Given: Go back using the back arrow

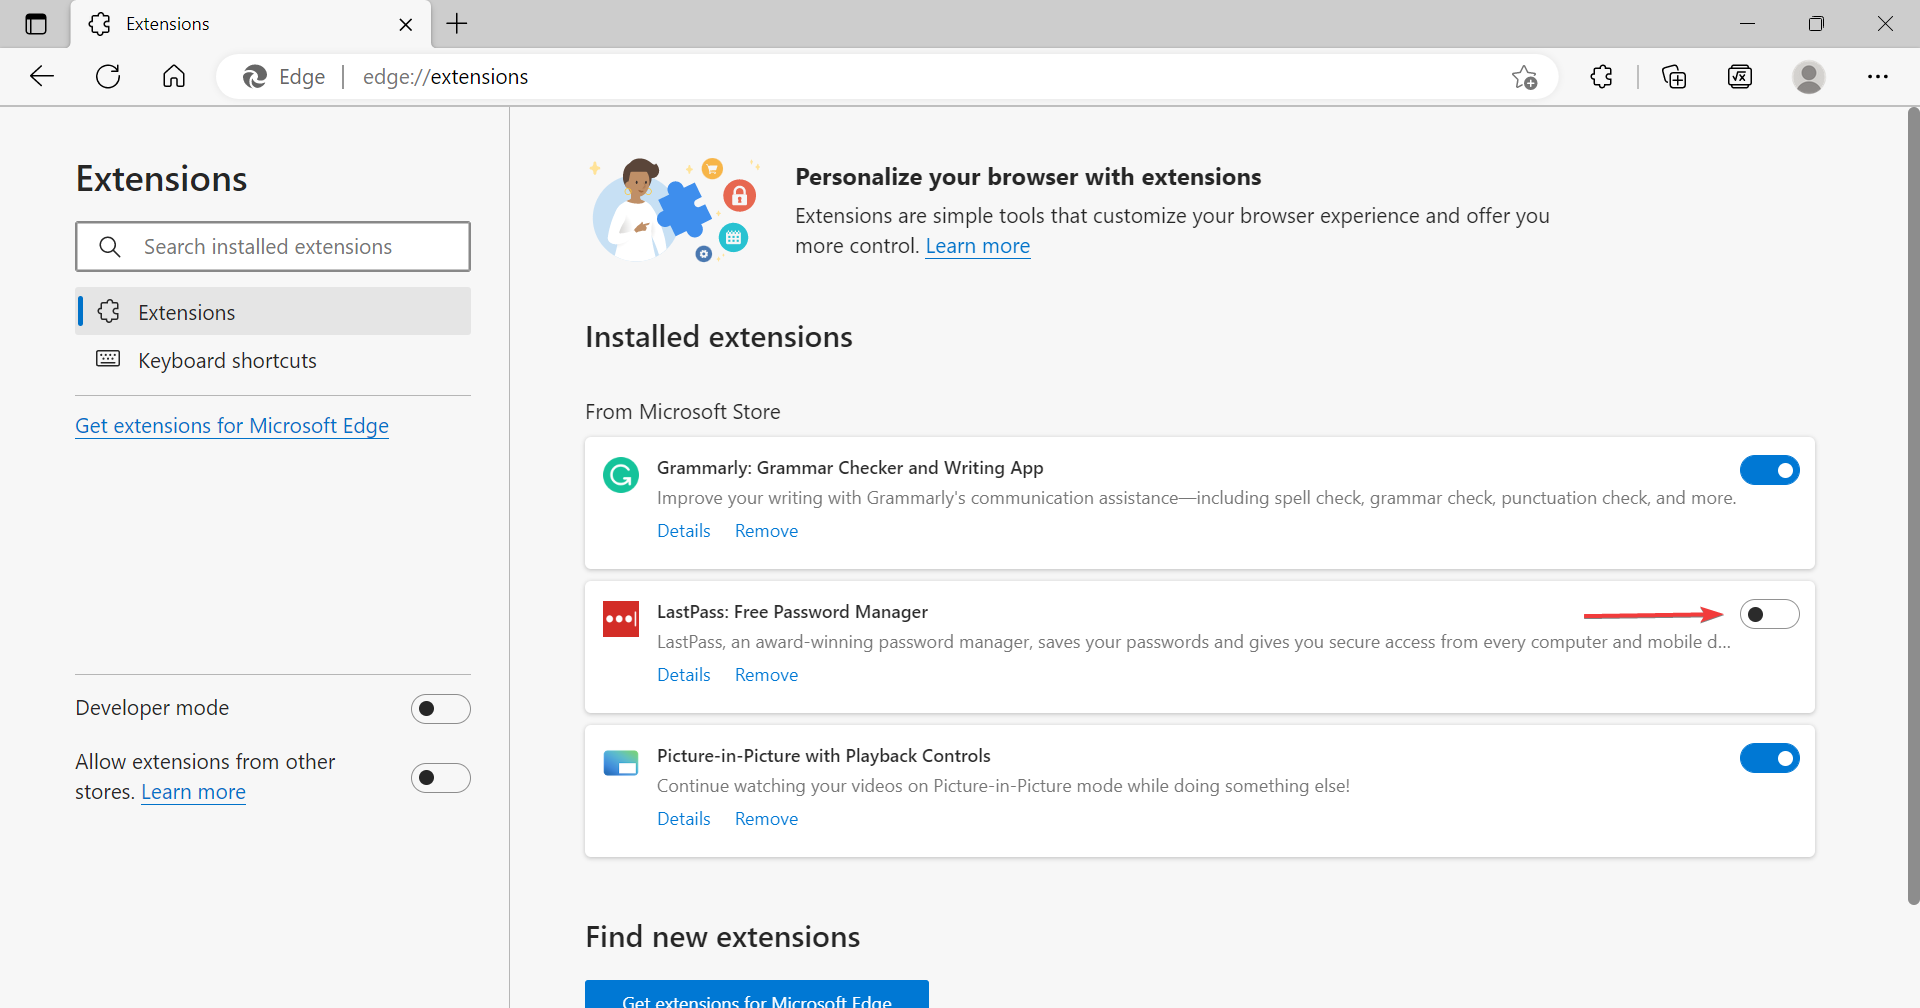Looking at the screenshot, I should (x=42, y=76).
